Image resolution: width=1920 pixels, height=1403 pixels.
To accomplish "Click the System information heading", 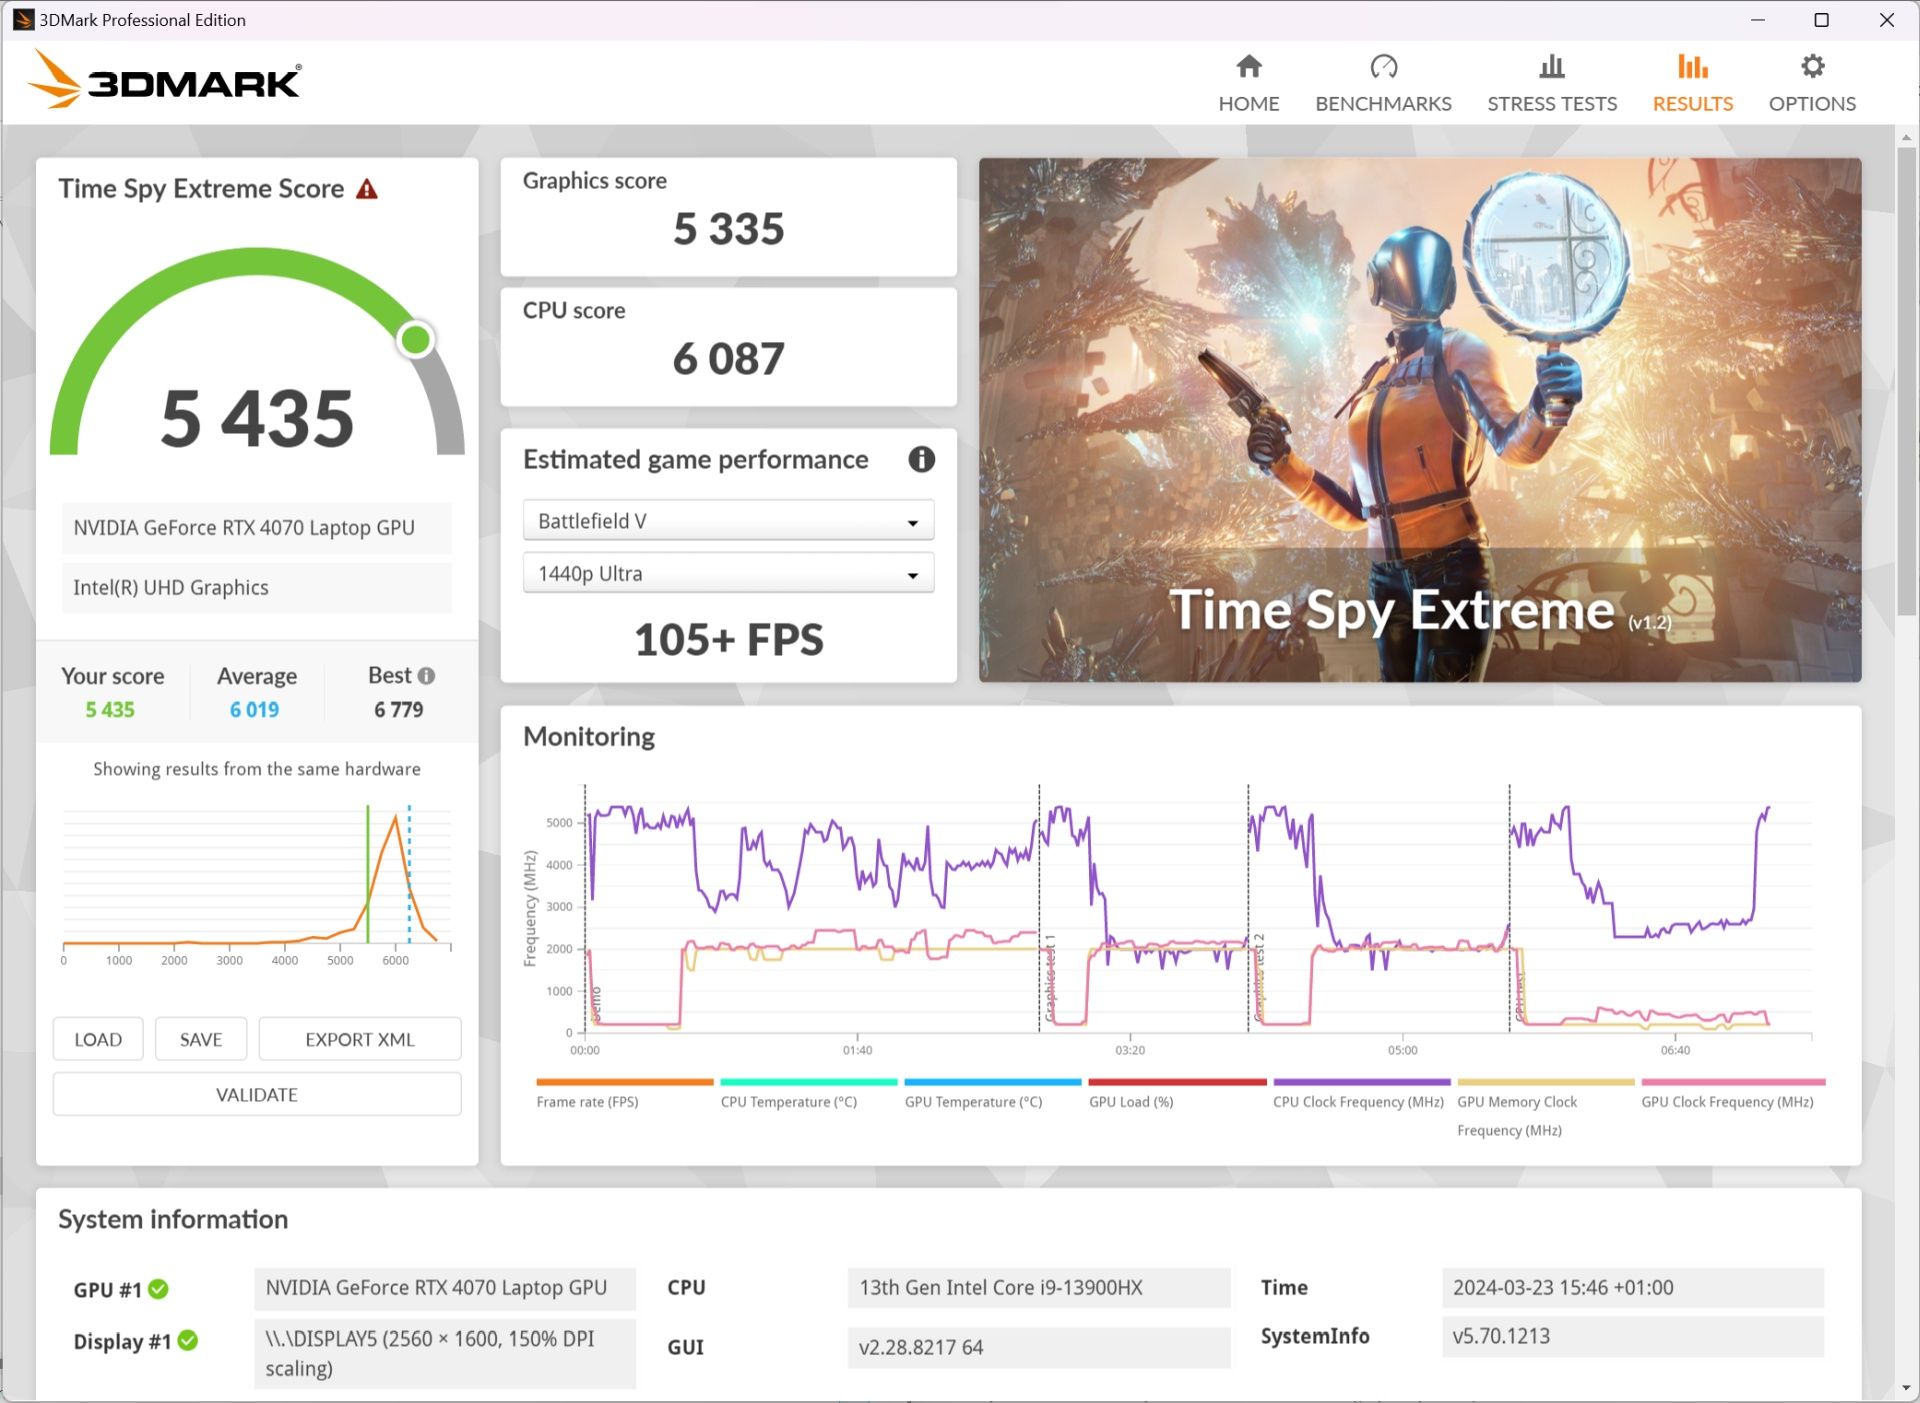I will point(173,1220).
